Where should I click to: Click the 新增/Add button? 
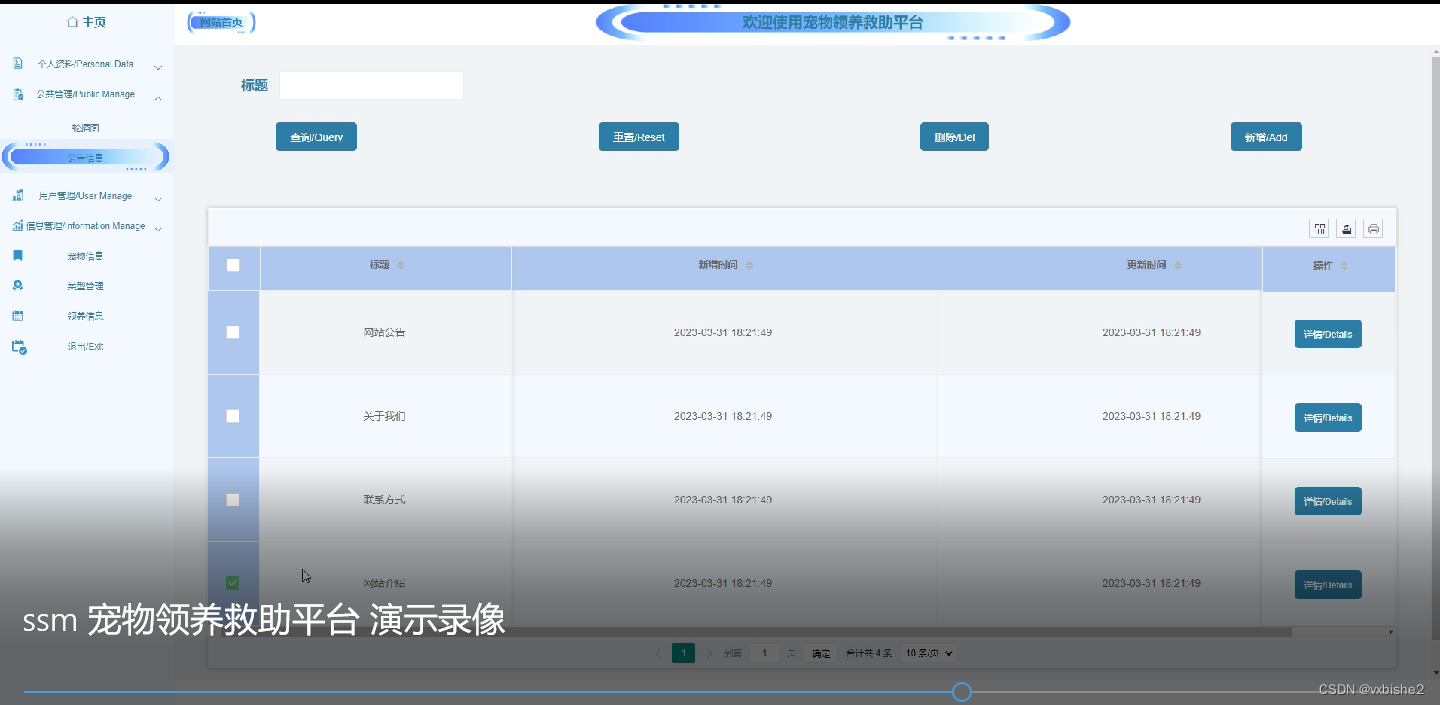point(1266,137)
